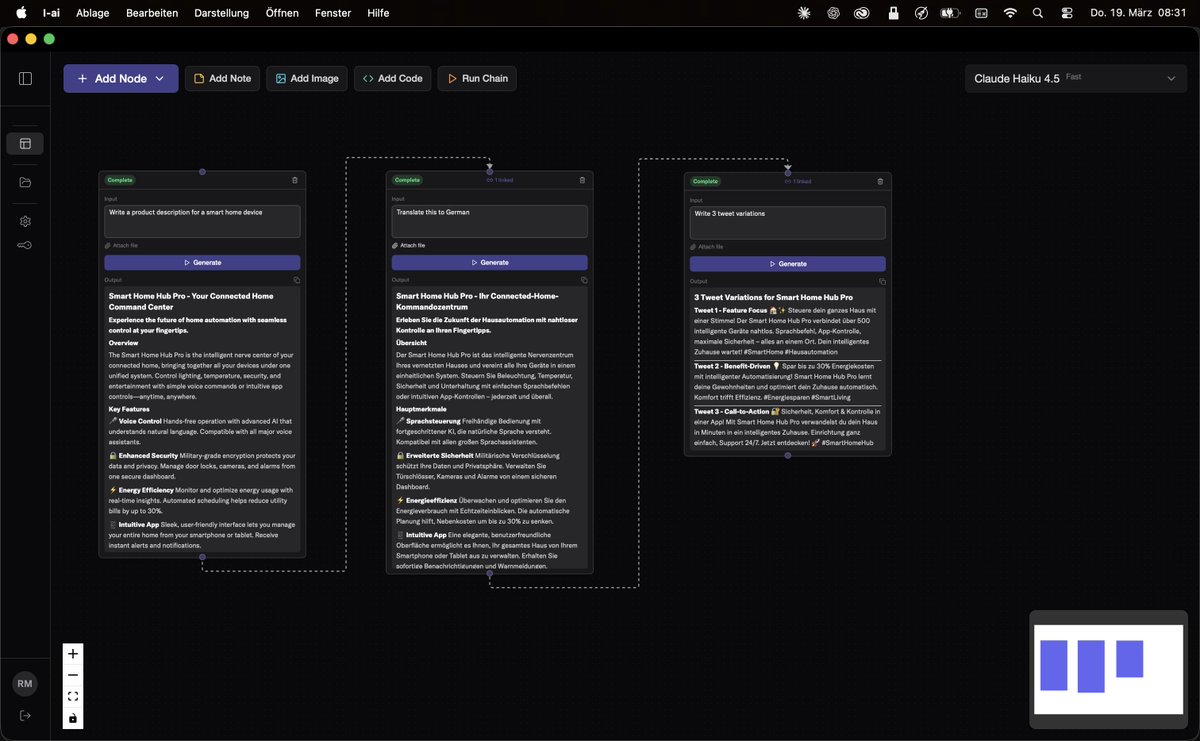Click the Creative Cloud menu bar icon
The height and width of the screenshot is (741, 1200).
pos(862,13)
